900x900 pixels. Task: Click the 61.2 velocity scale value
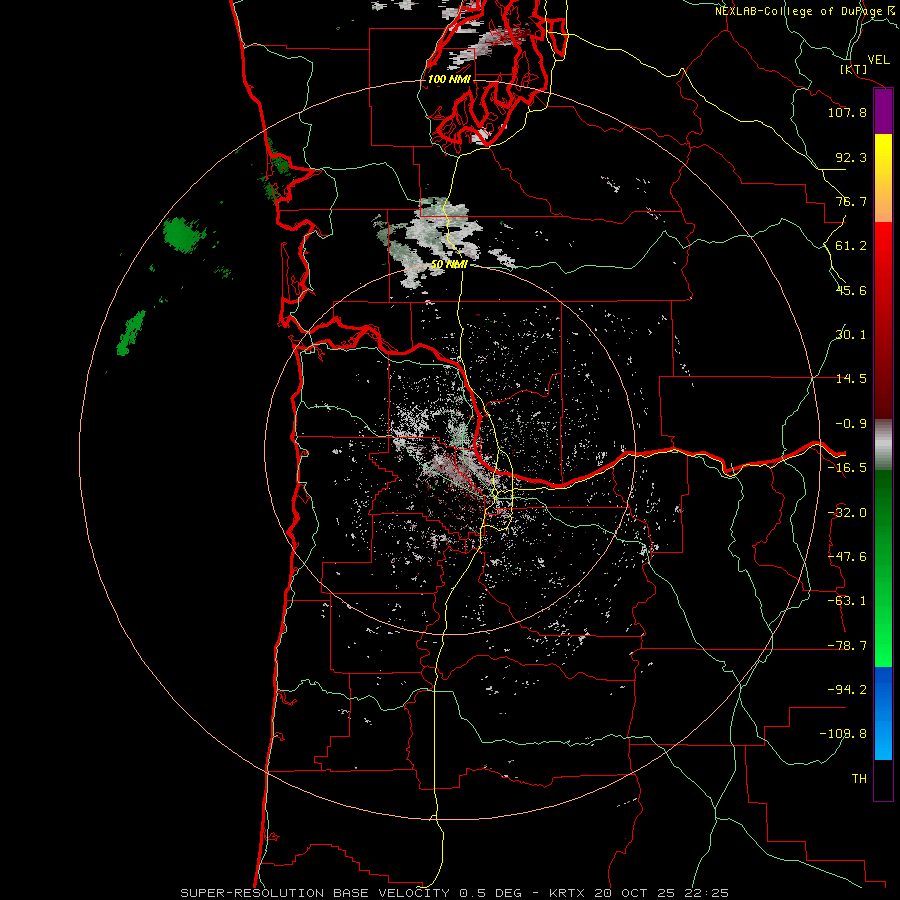click(851, 246)
